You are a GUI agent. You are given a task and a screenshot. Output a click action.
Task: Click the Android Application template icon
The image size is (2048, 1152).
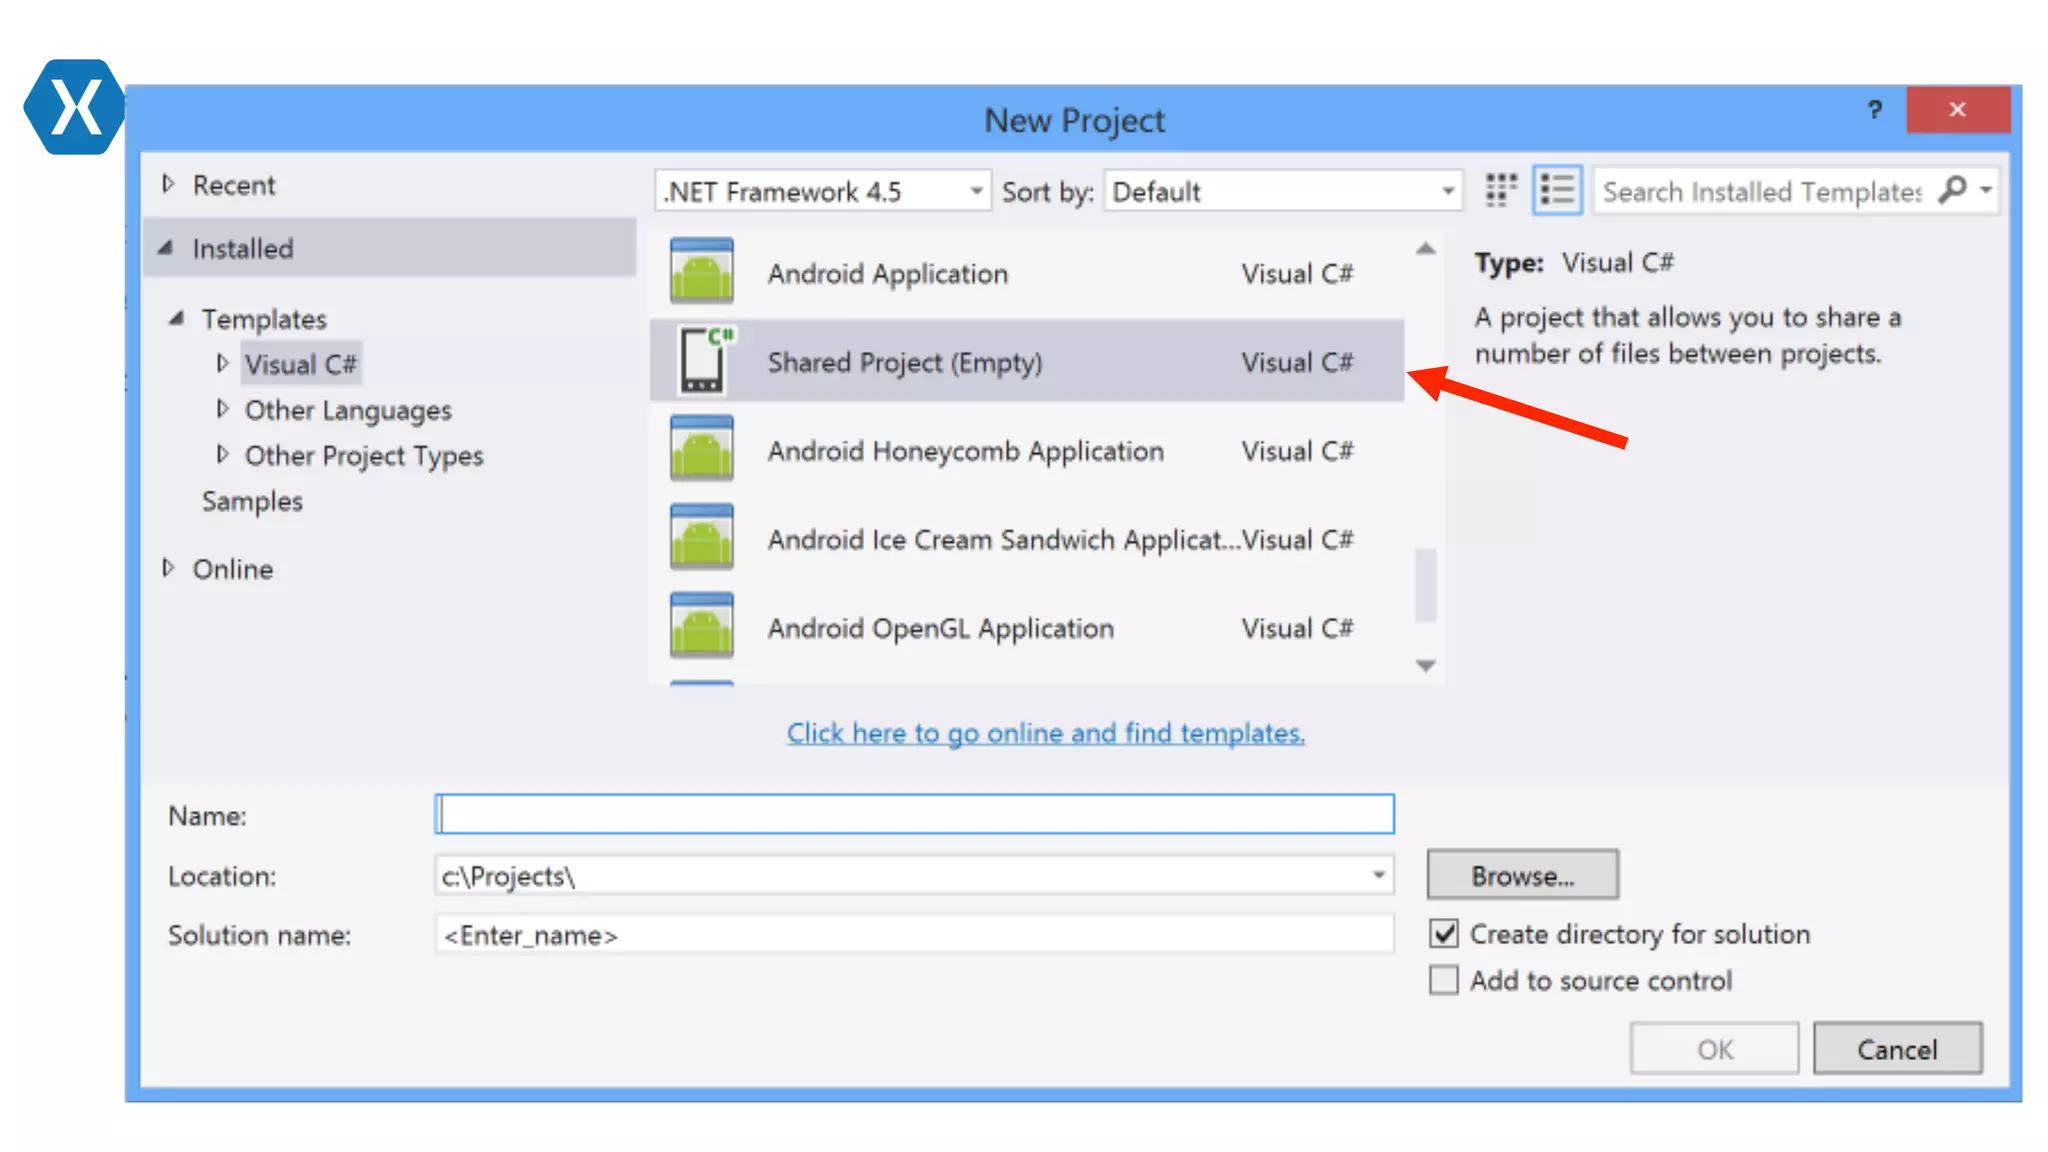[x=701, y=272]
